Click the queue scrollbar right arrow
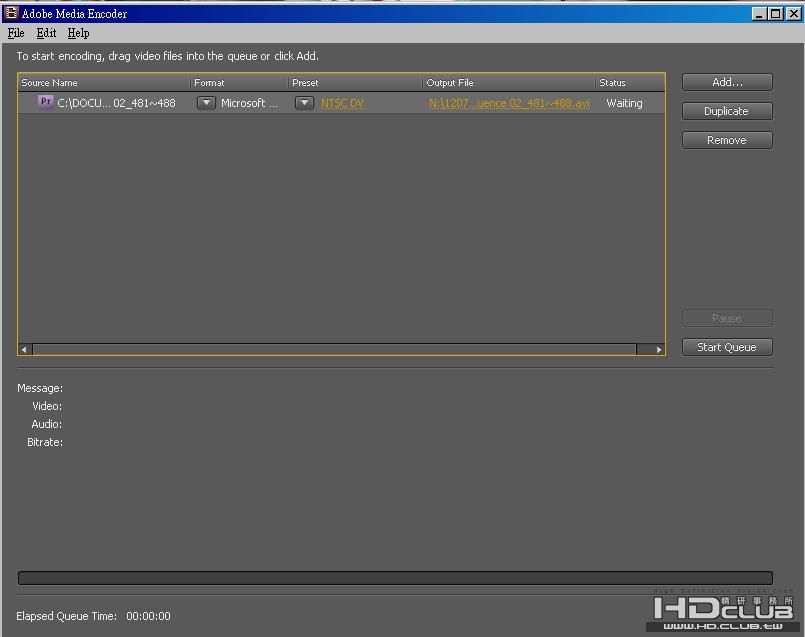 [659, 350]
